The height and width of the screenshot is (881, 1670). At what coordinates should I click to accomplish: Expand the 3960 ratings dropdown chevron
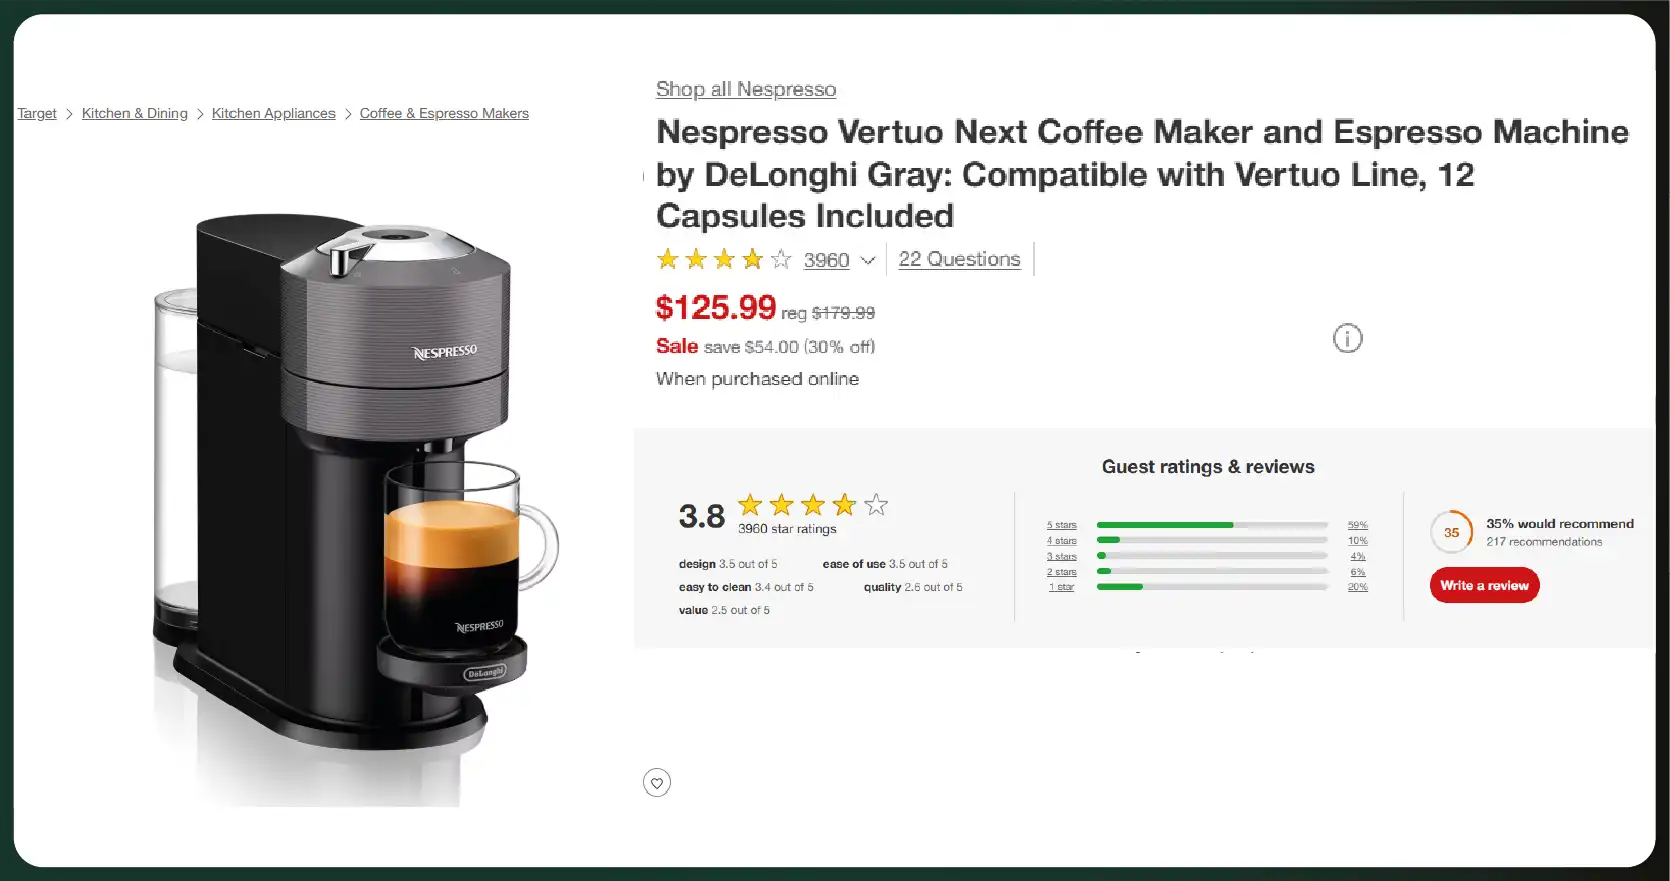tap(868, 260)
